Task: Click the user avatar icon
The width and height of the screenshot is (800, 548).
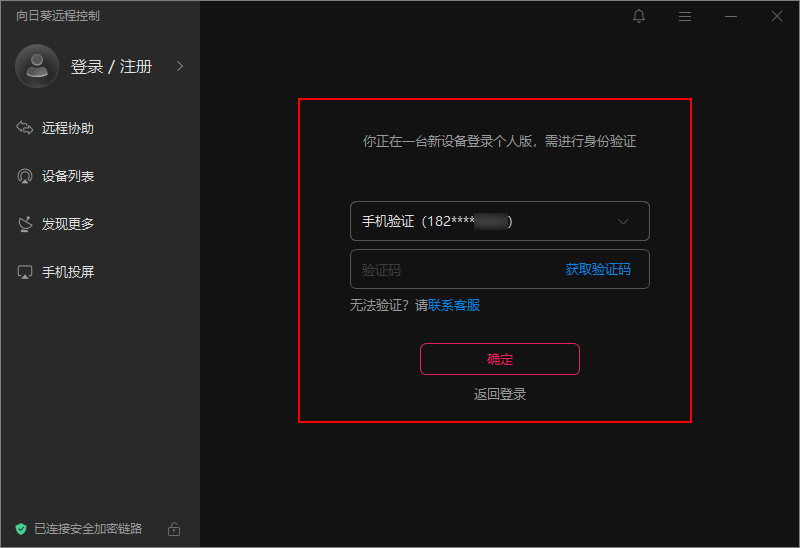Action: pyautogui.click(x=38, y=67)
